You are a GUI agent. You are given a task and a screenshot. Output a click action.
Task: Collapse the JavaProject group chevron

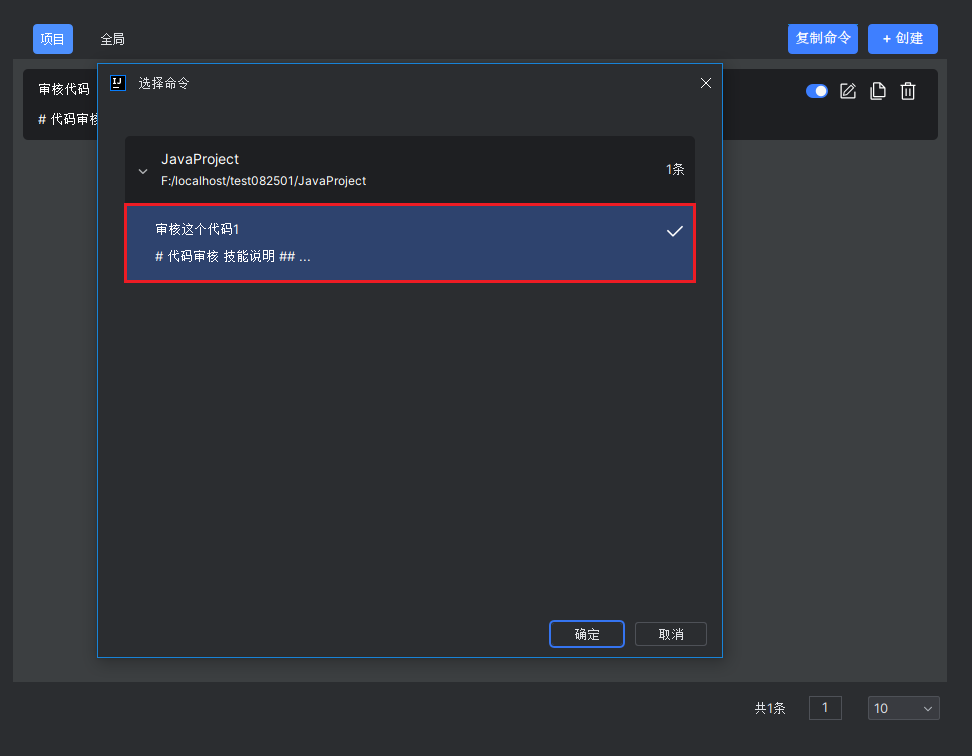[x=143, y=171]
